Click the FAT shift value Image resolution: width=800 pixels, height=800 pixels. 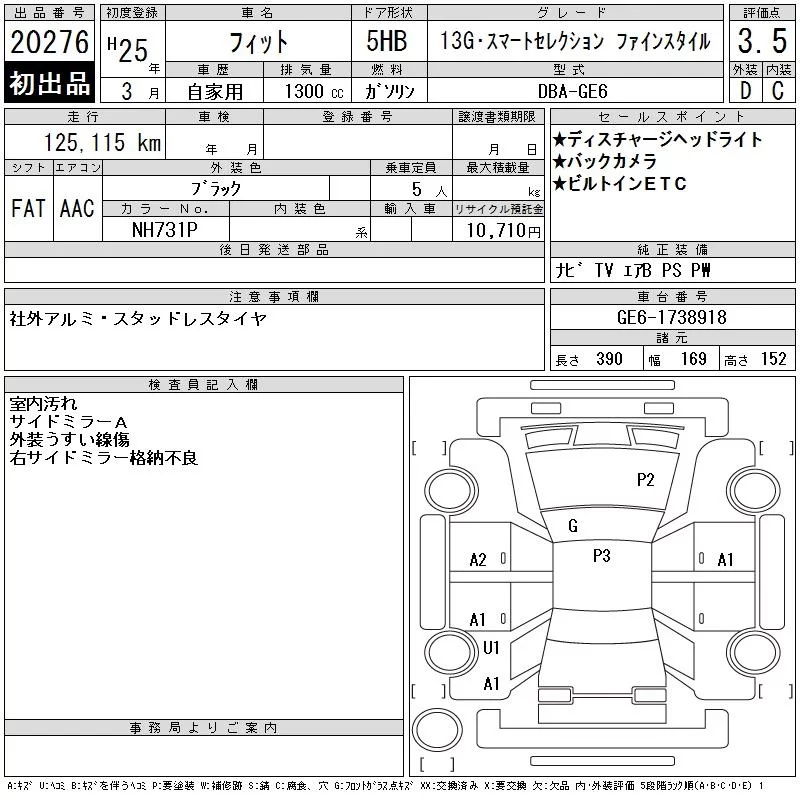coord(28,208)
